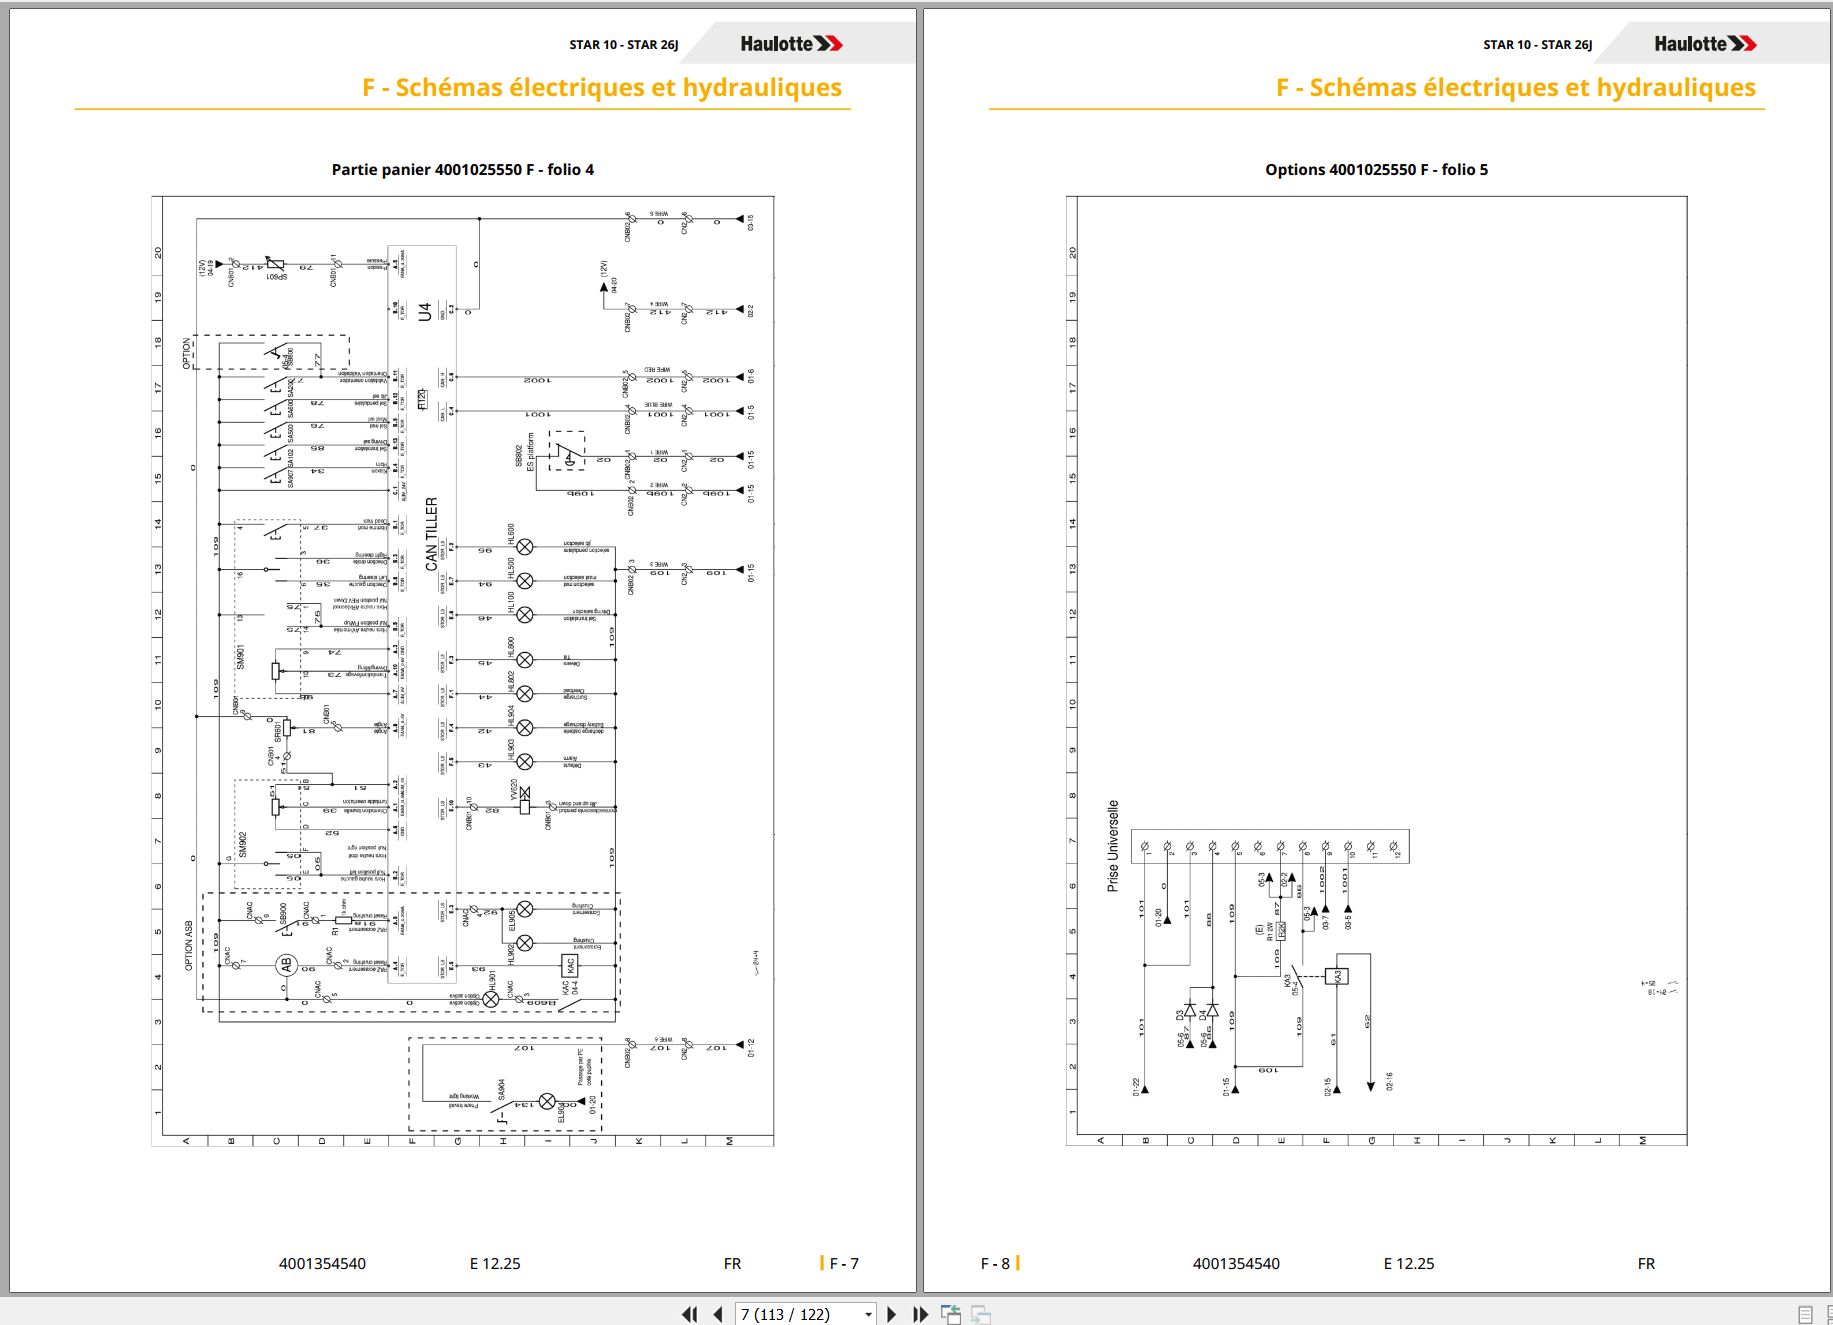Go to the next page
The height and width of the screenshot is (1325, 1833).
pos(892,1314)
